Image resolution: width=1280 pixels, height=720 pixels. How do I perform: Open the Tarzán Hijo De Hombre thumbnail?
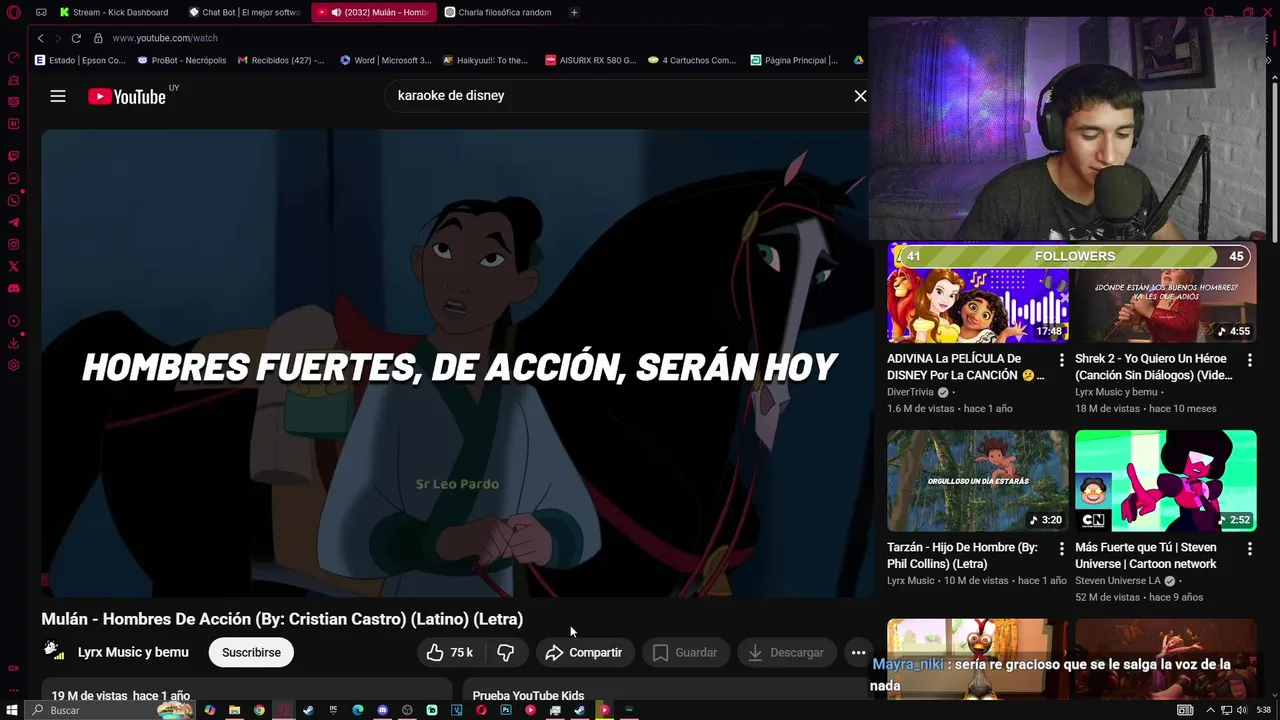coord(977,481)
